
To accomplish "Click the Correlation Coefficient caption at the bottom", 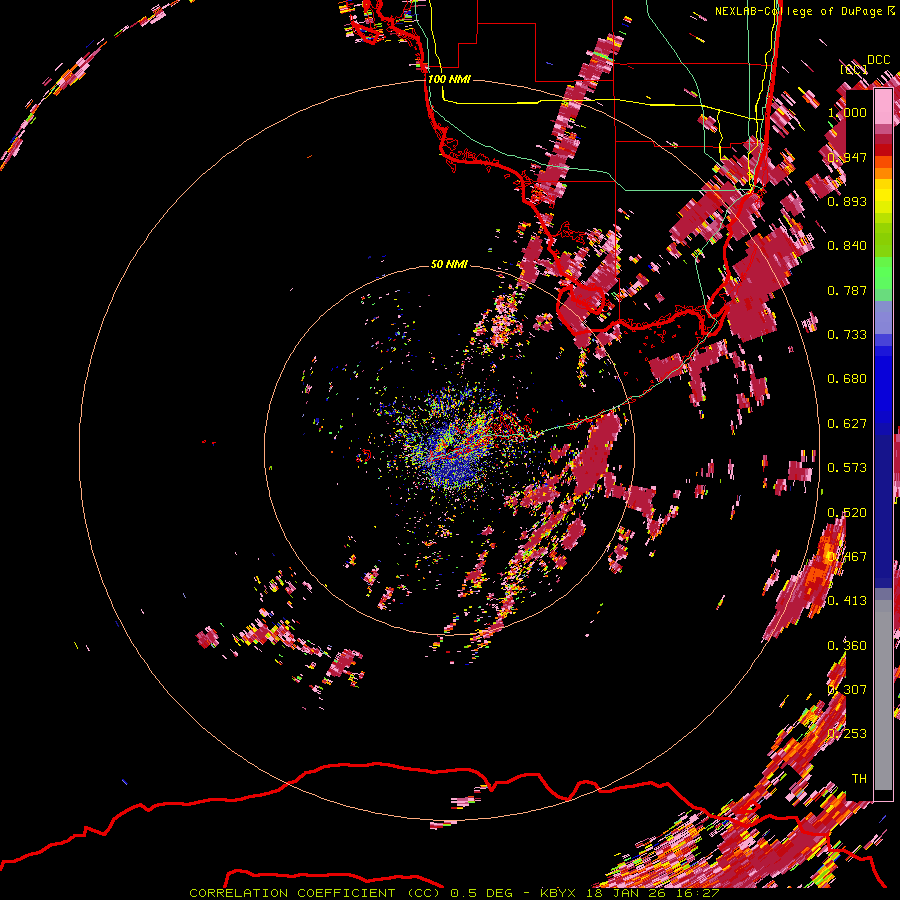I will (x=454, y=893).
